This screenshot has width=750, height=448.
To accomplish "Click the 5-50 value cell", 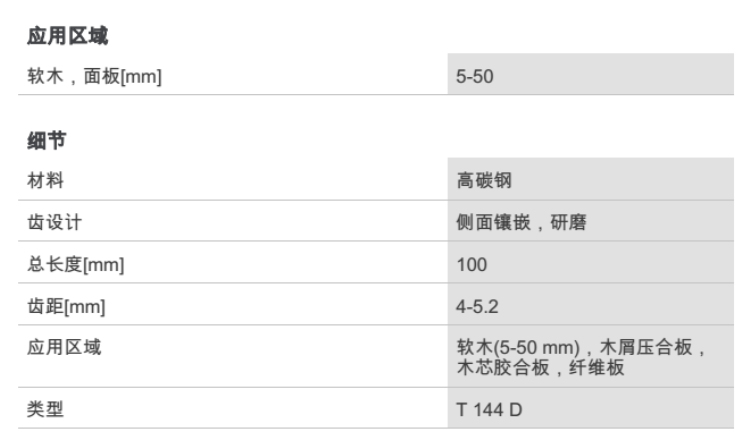I will 472,76.
